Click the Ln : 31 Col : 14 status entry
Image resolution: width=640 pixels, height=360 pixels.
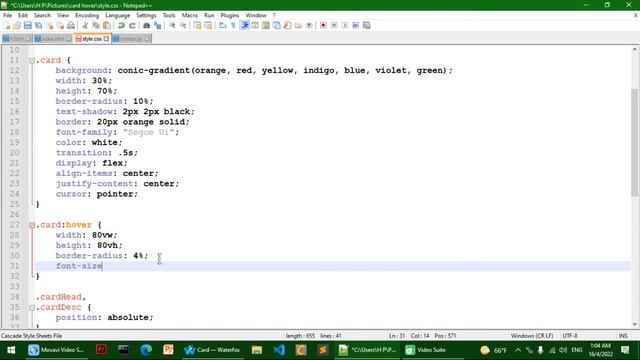409,336
